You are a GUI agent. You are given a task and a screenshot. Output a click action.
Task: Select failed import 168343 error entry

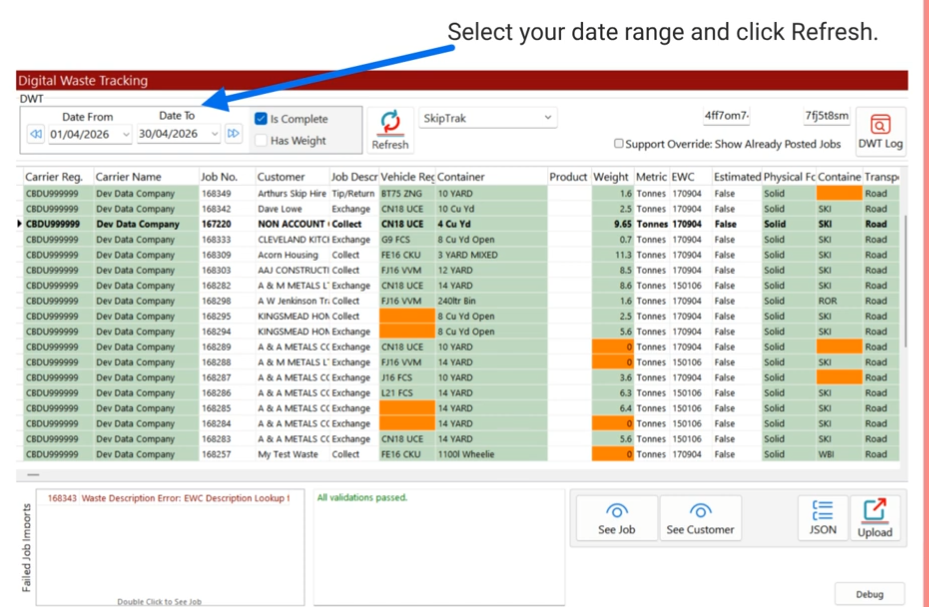coord(169,498)
